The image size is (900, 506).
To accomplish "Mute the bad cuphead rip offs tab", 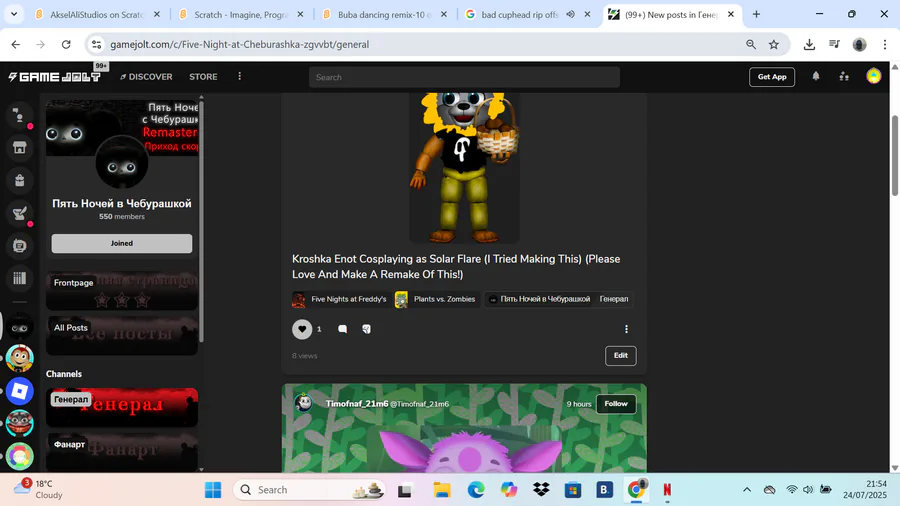I will (x=570, y=14).
